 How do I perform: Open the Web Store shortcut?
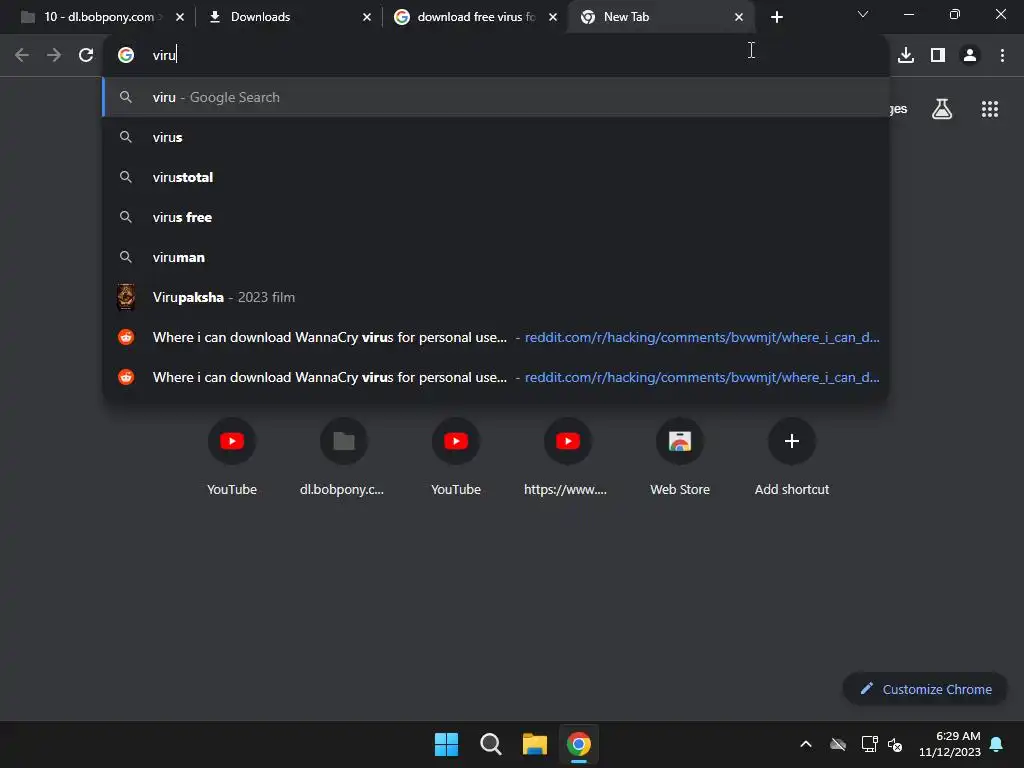click(x=680, y=457)
